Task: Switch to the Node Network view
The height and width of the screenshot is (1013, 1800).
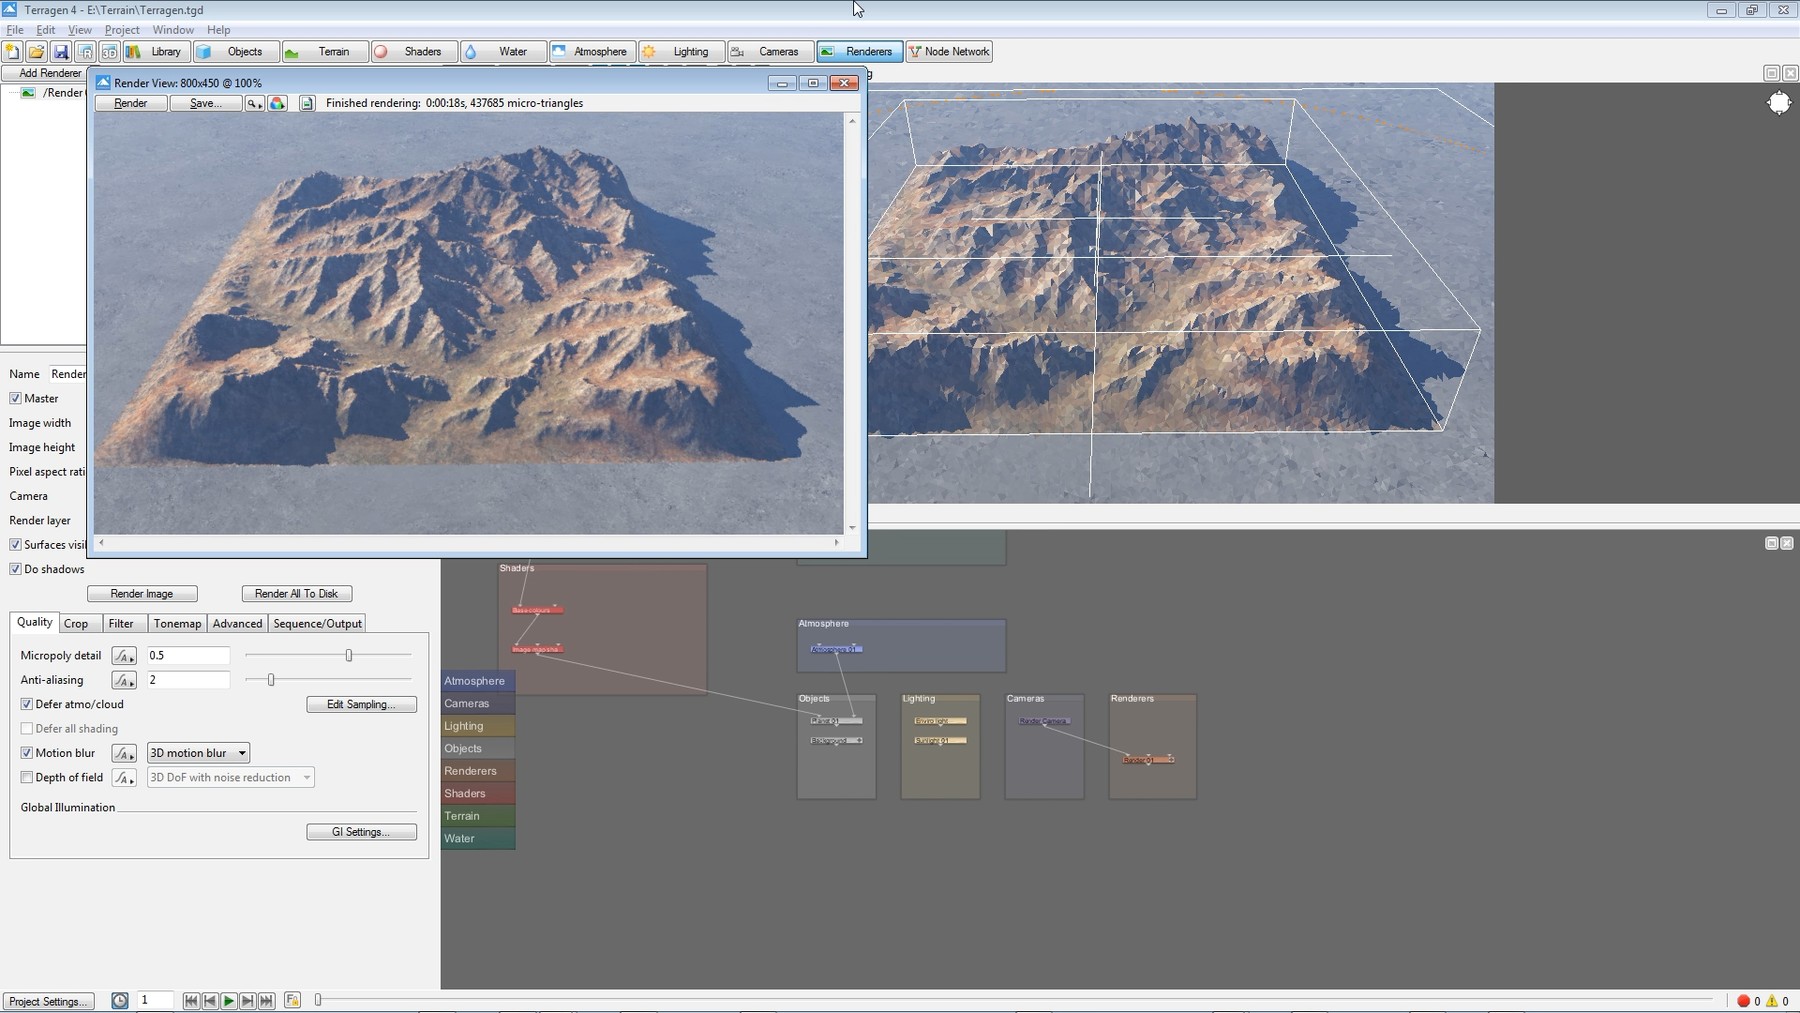Action: 948,51
